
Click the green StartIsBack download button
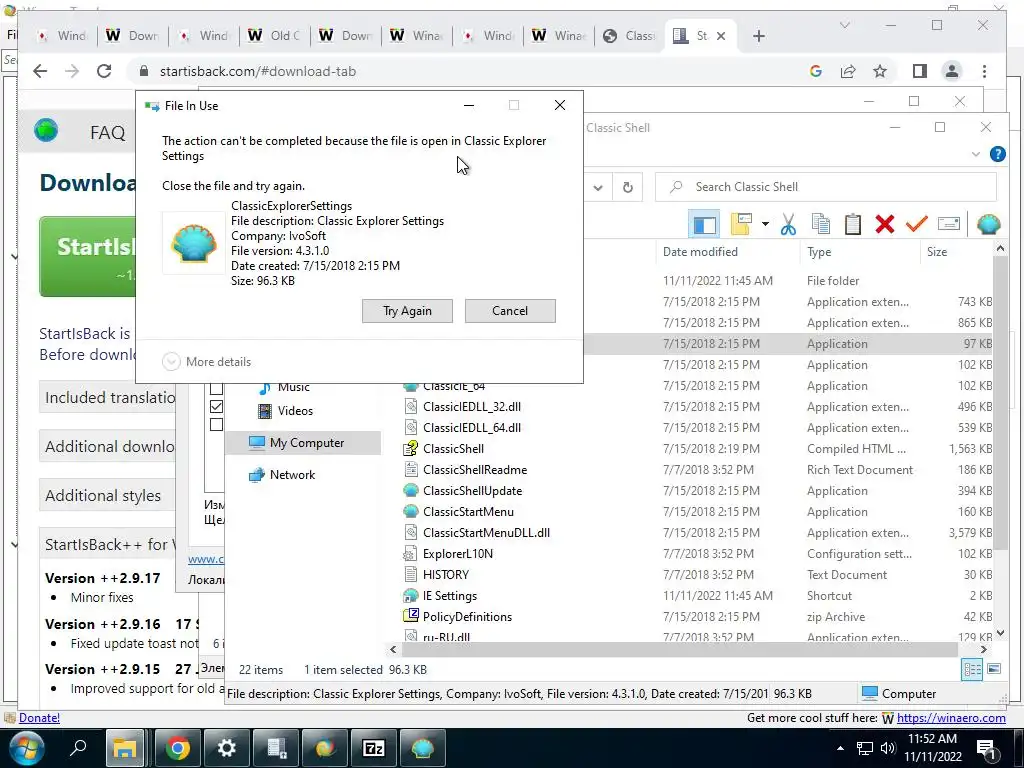(x=88, y=256)
